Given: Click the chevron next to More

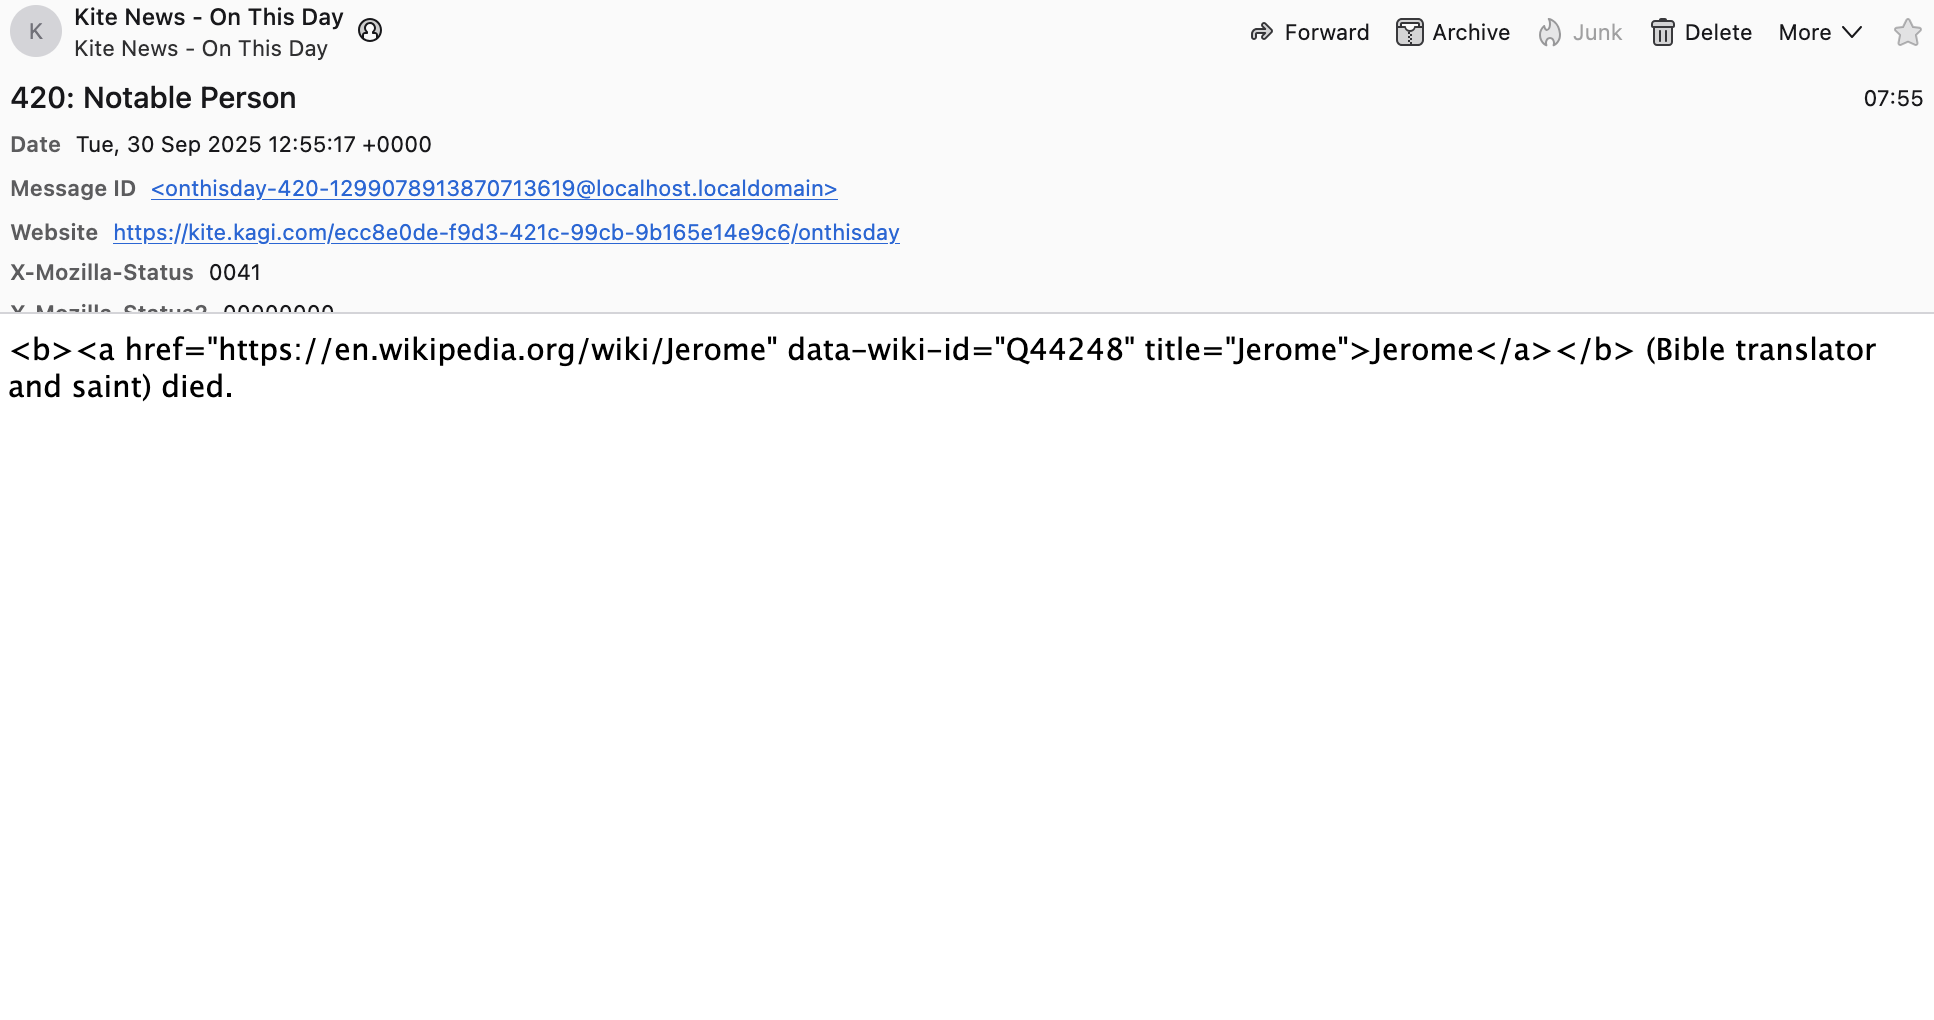Looking at the screenshot, I should tap(1852, 33).
